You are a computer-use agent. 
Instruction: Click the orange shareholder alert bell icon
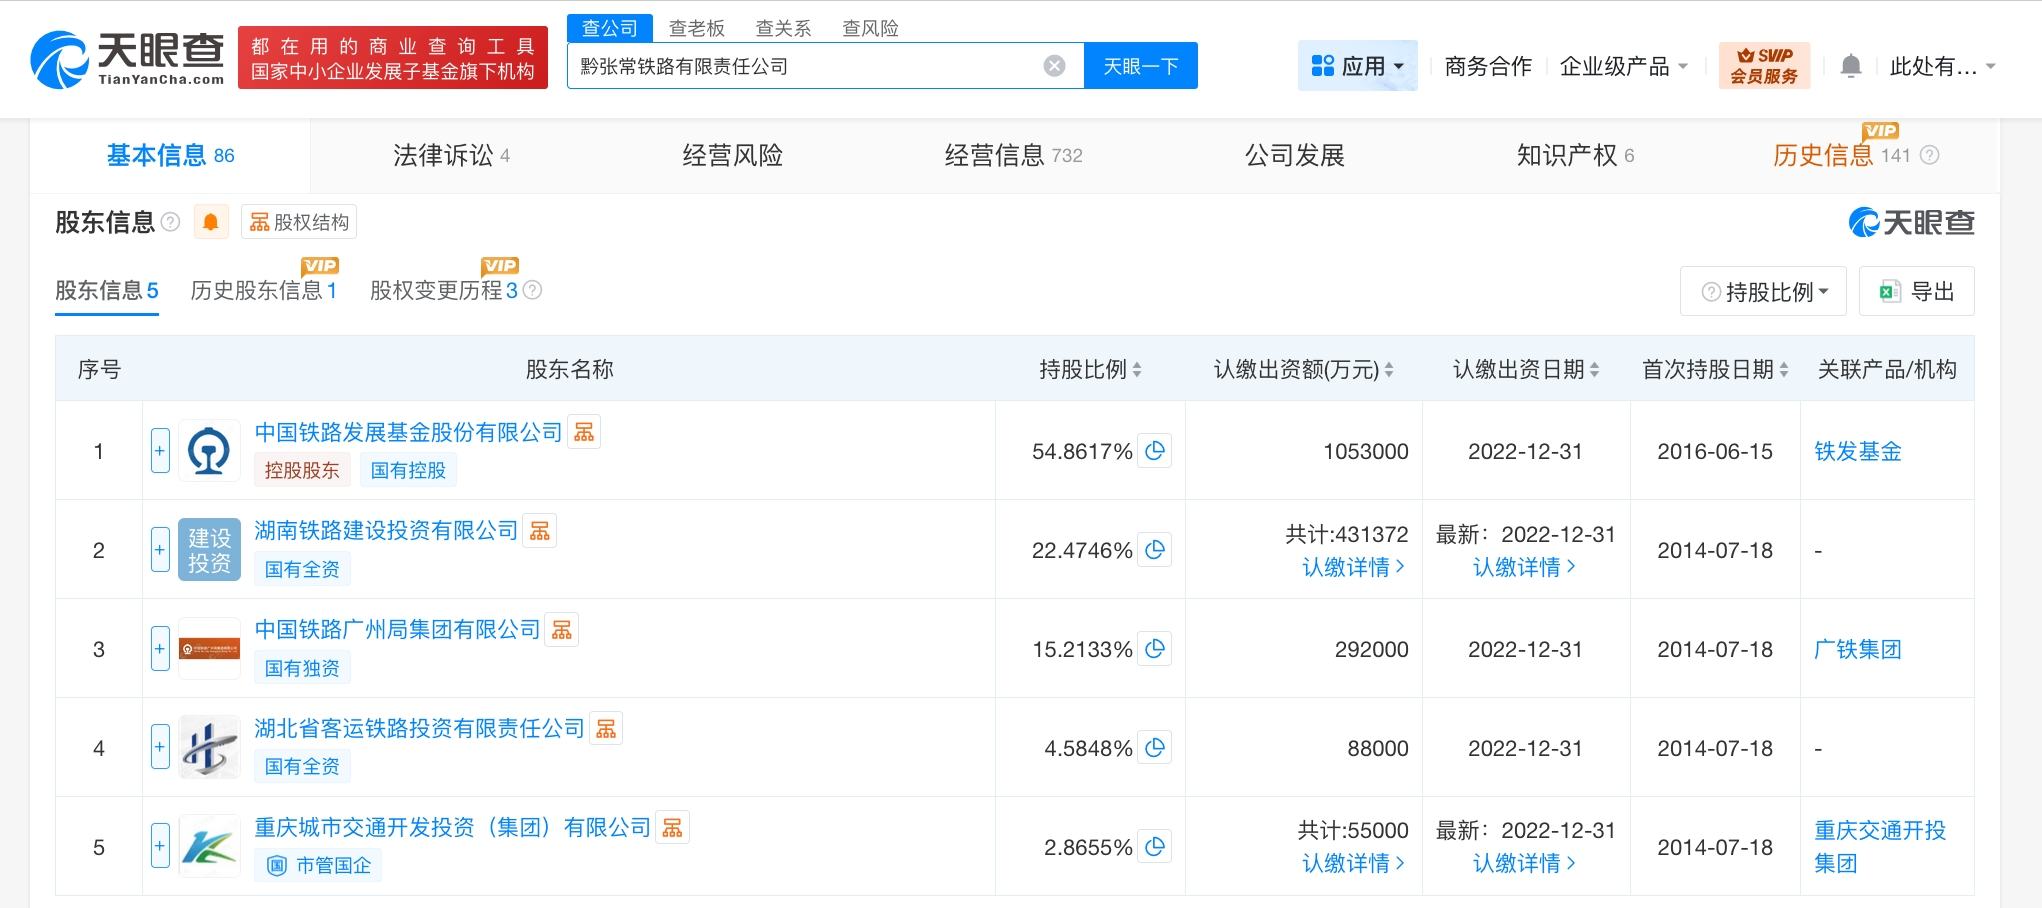tap(211, 222)
